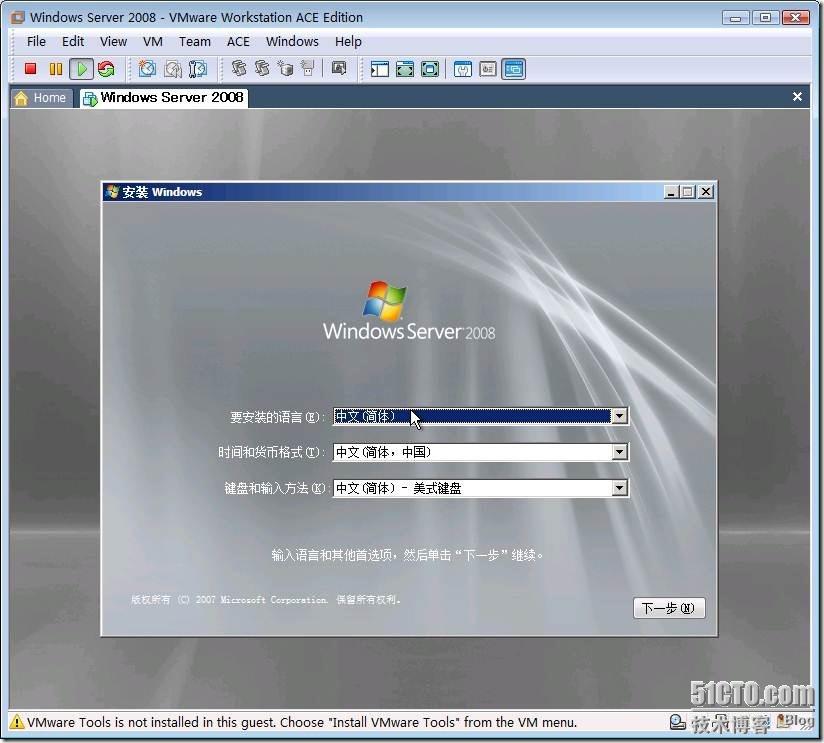Screen dimensions: 824x743
Task: Click the 输入语言和其他首选项 instruction text
Action: 407,555
